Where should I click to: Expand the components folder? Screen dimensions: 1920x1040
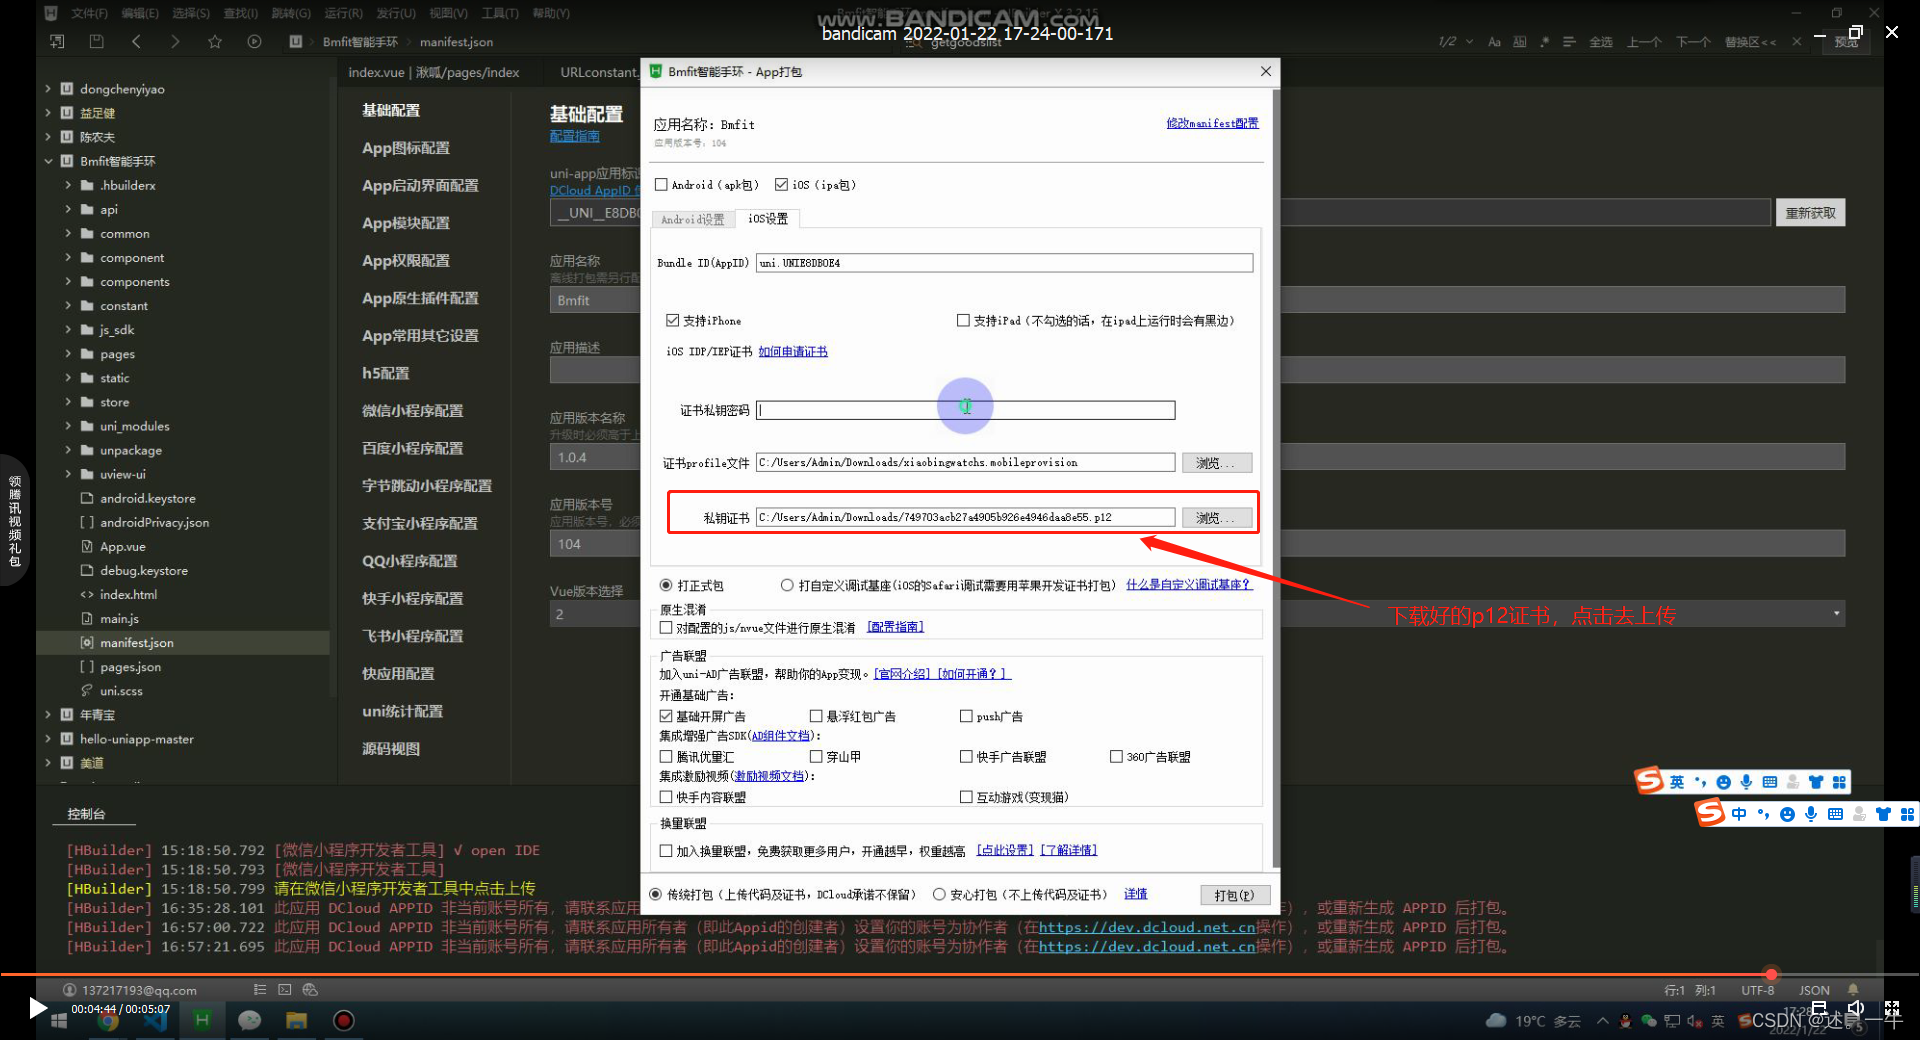coord(68,282)
